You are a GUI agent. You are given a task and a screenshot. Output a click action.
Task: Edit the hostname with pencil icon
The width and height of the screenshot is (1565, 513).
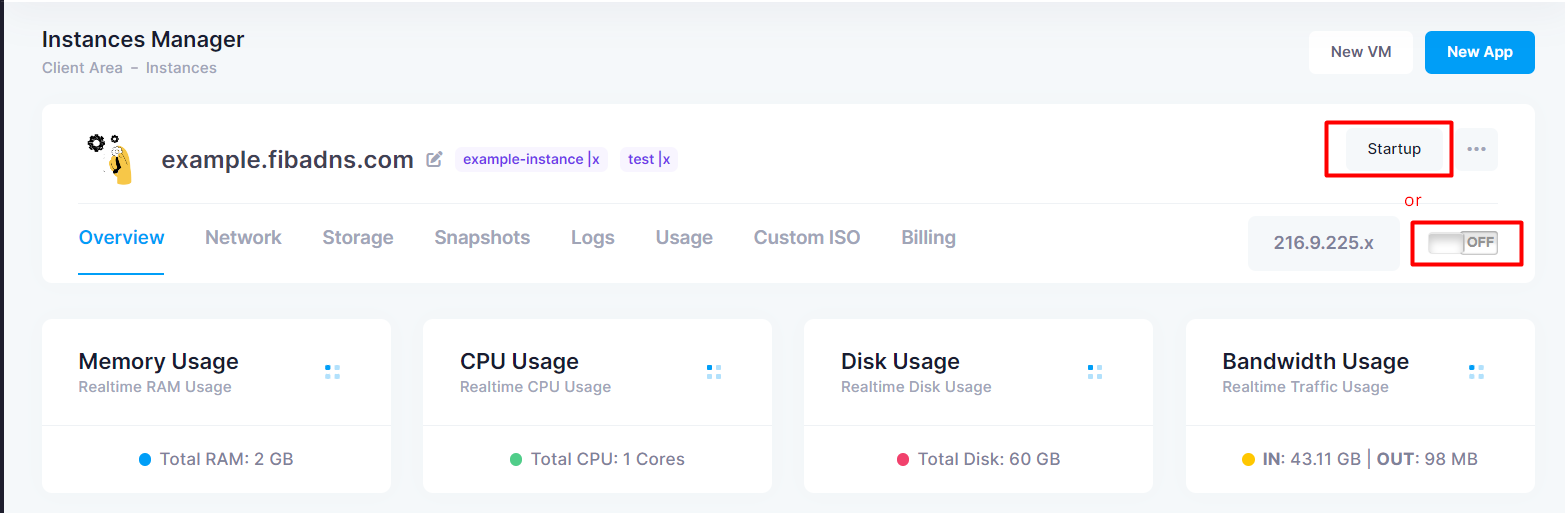click(434, 159)
